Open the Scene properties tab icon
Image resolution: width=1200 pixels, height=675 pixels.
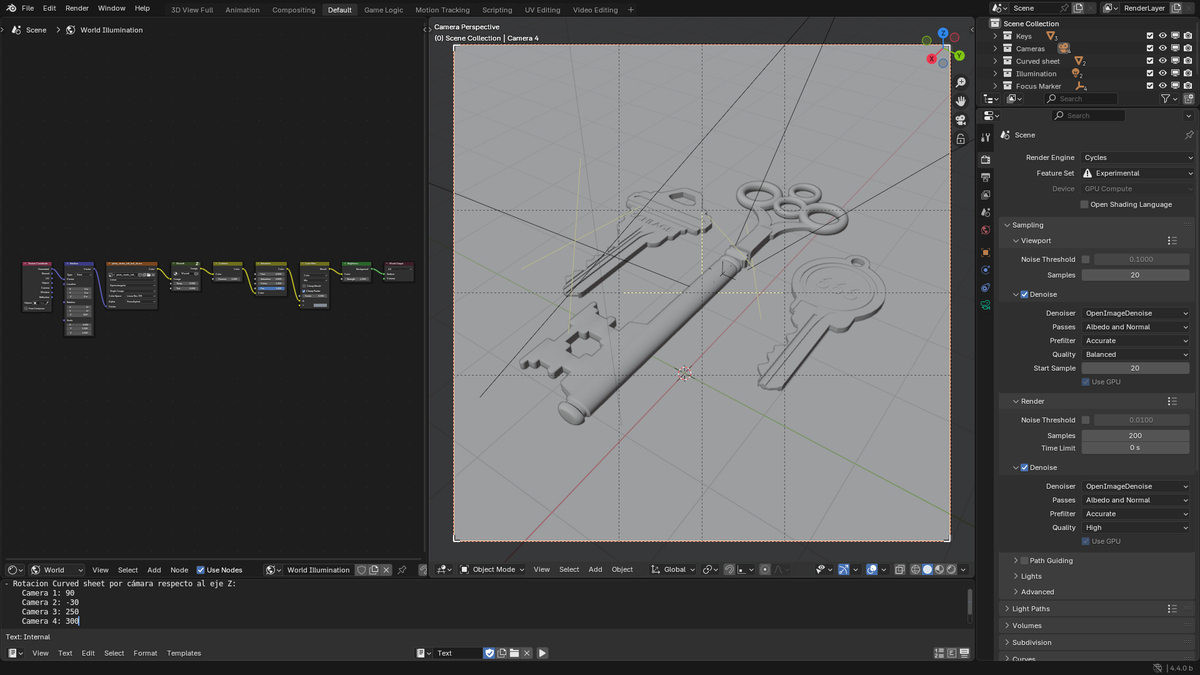pos(986,213)
